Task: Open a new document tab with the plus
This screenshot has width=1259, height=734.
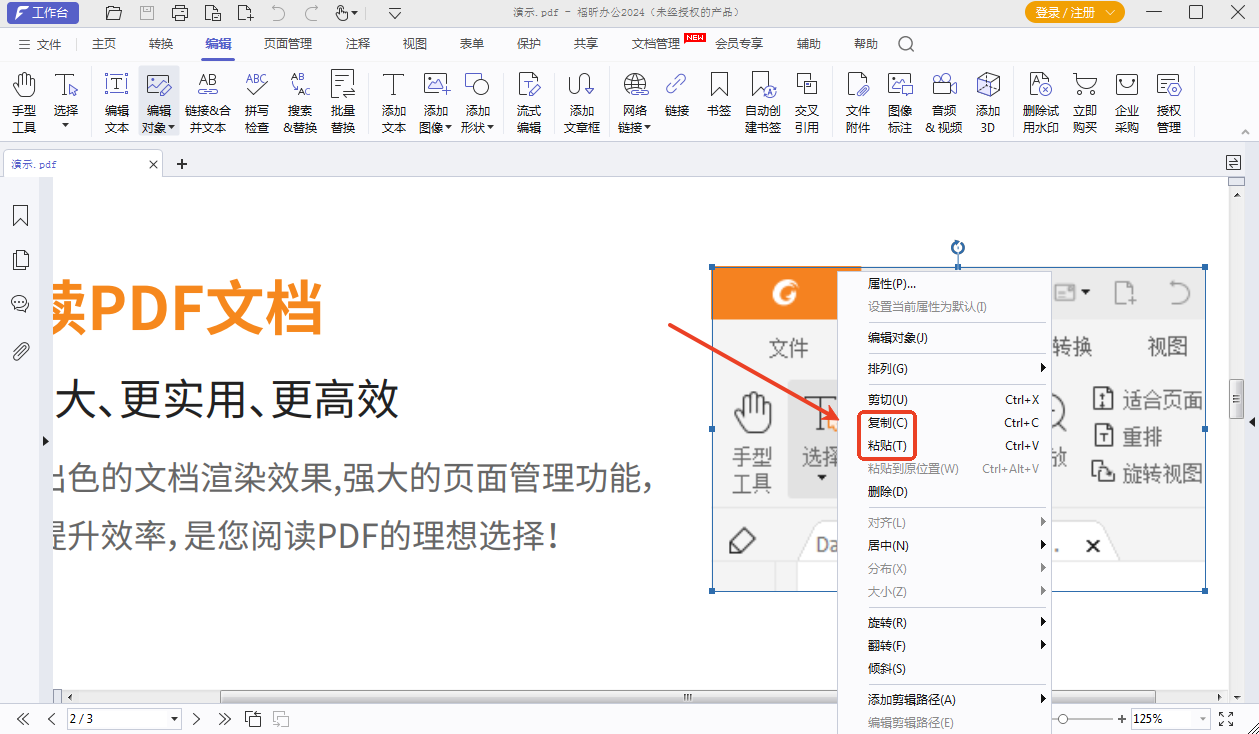Action: pos(181,163)
